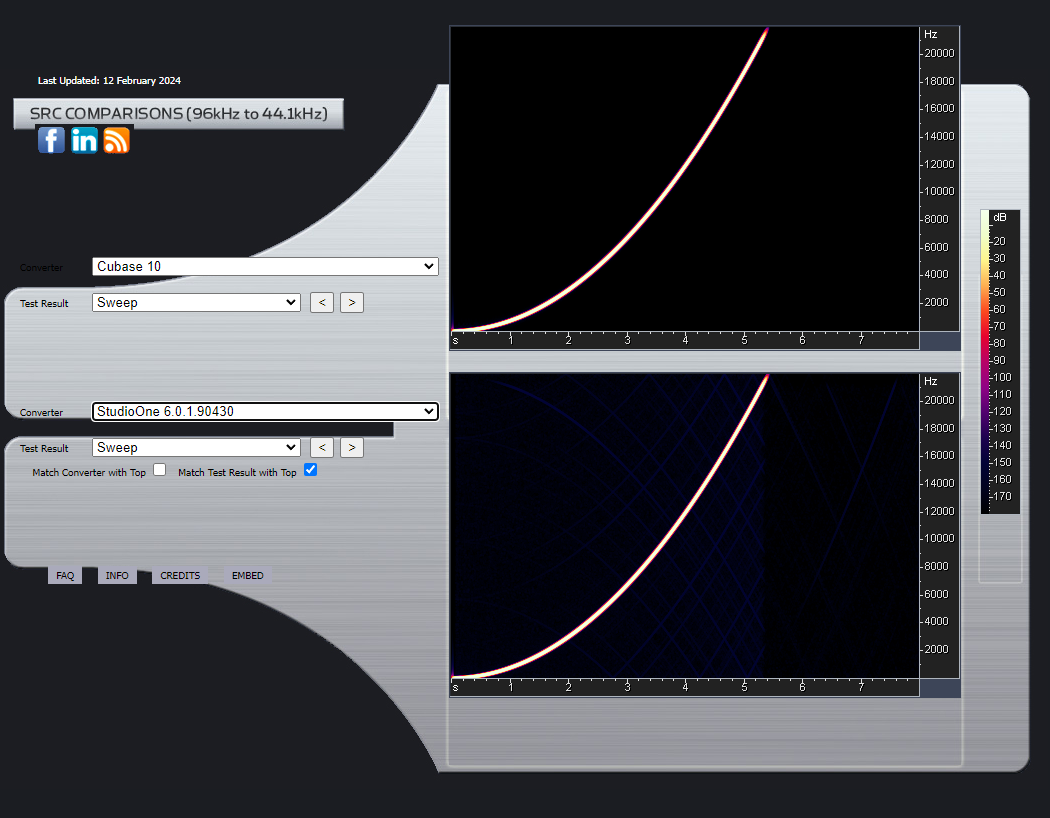
Task: Open the Facebook share icon
Action: tap(52, 140)
